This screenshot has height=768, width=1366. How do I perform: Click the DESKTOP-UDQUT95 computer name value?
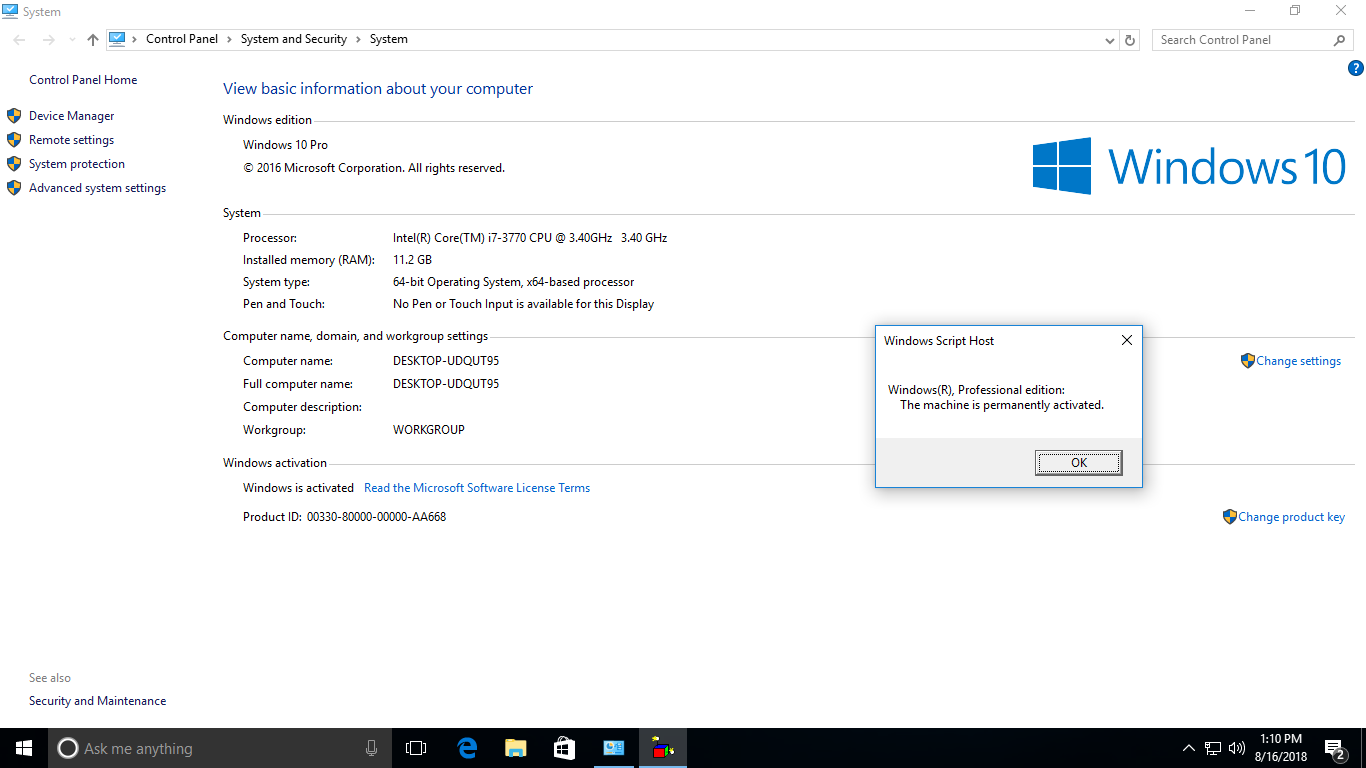[x=446, y=361]
